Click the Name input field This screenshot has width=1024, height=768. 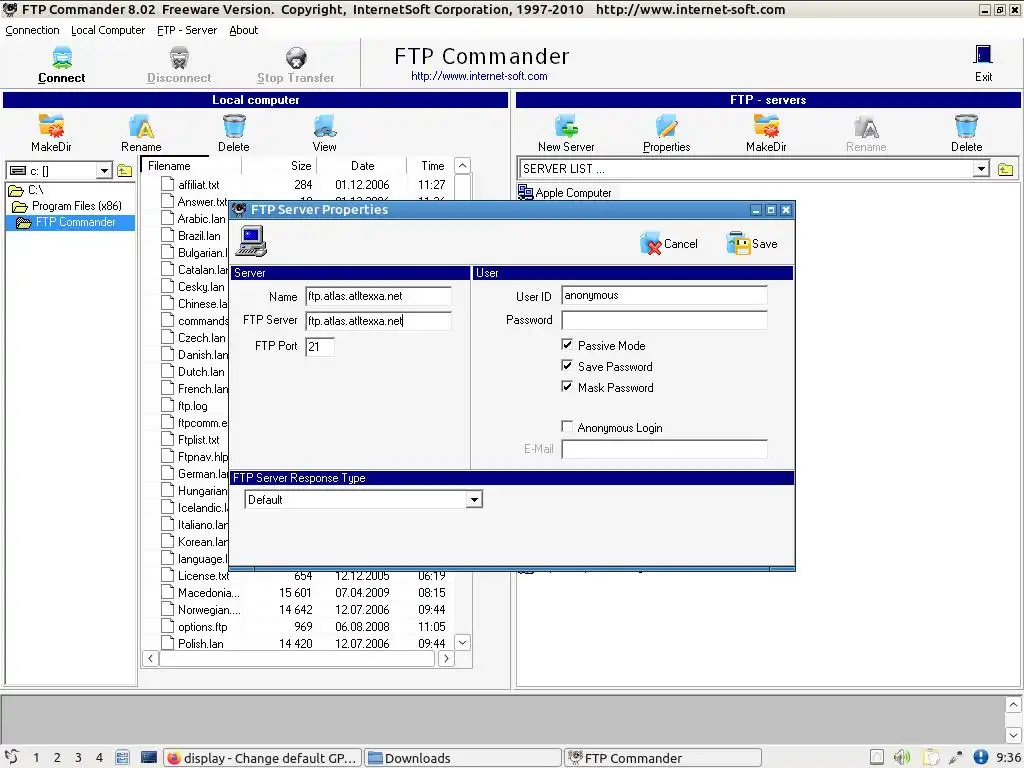[379, 296]
